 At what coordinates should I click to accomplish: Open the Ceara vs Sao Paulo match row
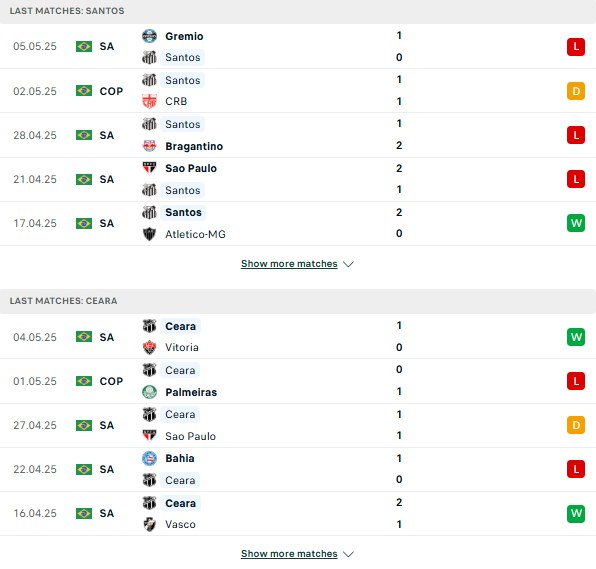(298, 425)
